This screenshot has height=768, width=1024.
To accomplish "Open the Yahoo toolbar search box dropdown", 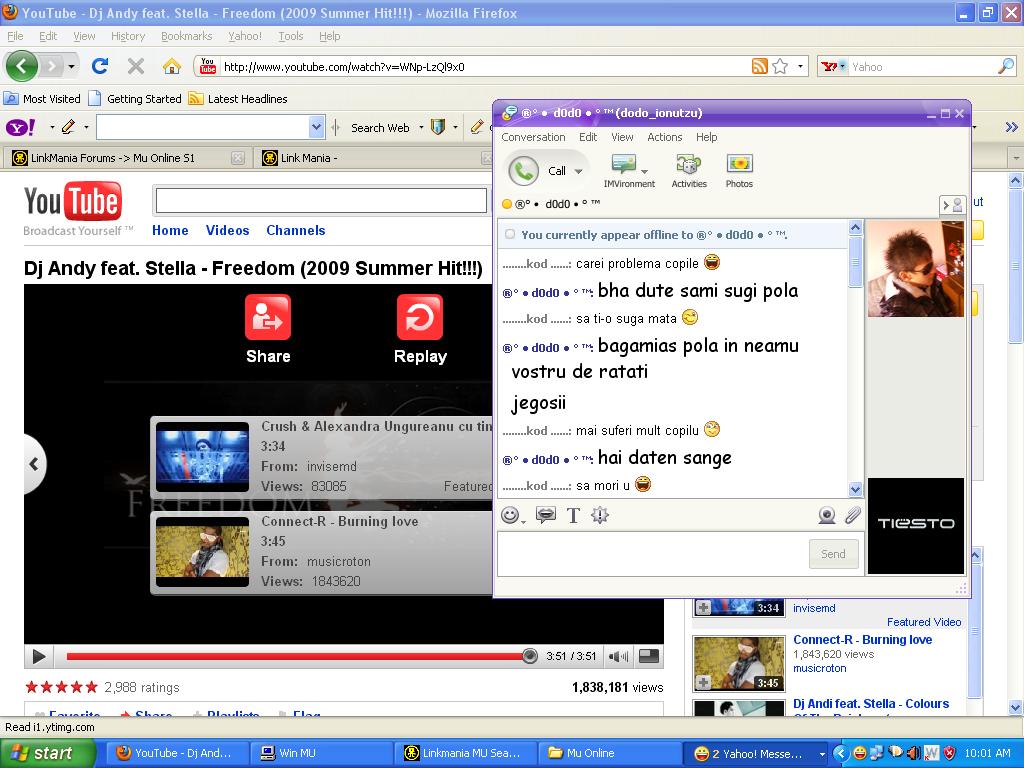I will coord(316,127).
